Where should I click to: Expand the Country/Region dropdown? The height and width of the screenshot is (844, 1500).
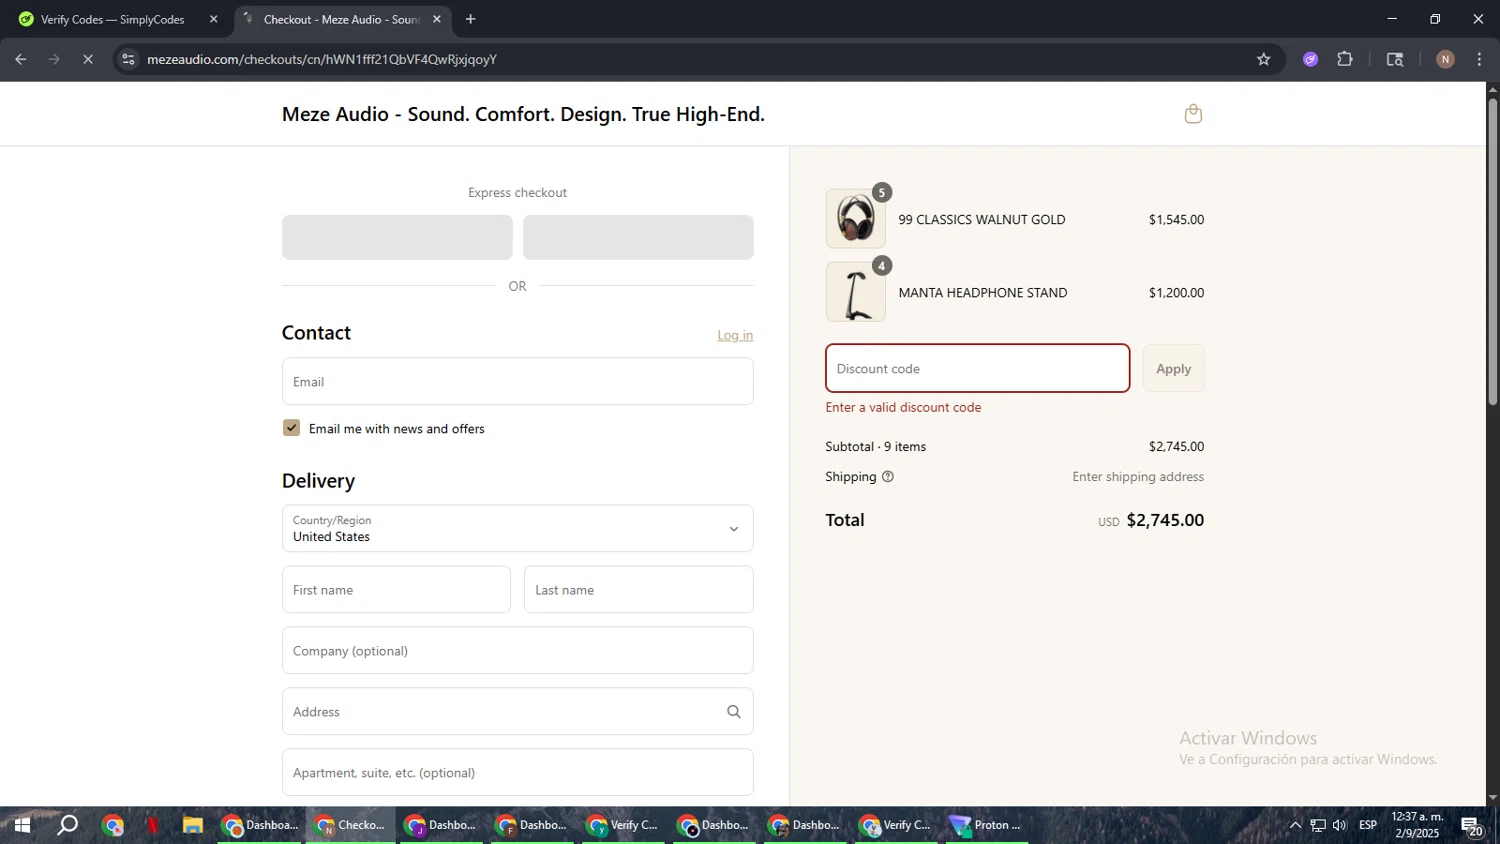coord(517,528)
